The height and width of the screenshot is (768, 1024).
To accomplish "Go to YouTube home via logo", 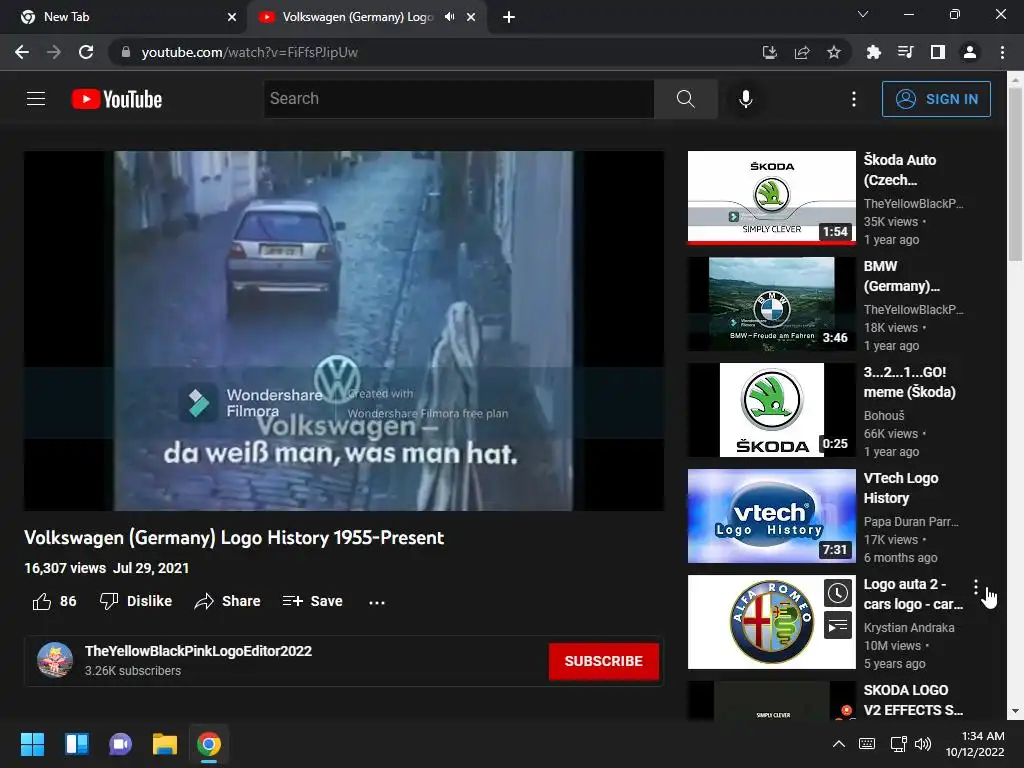I will (x=117, y=99).
